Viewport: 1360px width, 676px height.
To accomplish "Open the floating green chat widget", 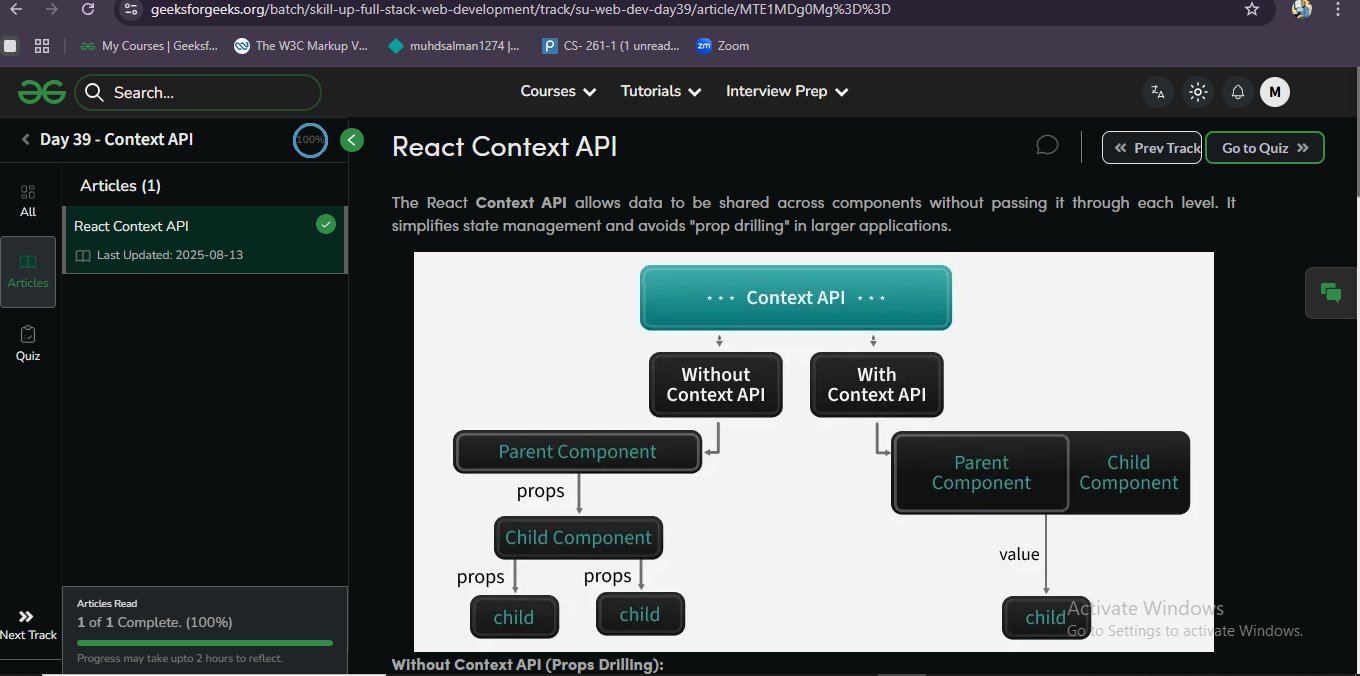I will pos(1331,293).
